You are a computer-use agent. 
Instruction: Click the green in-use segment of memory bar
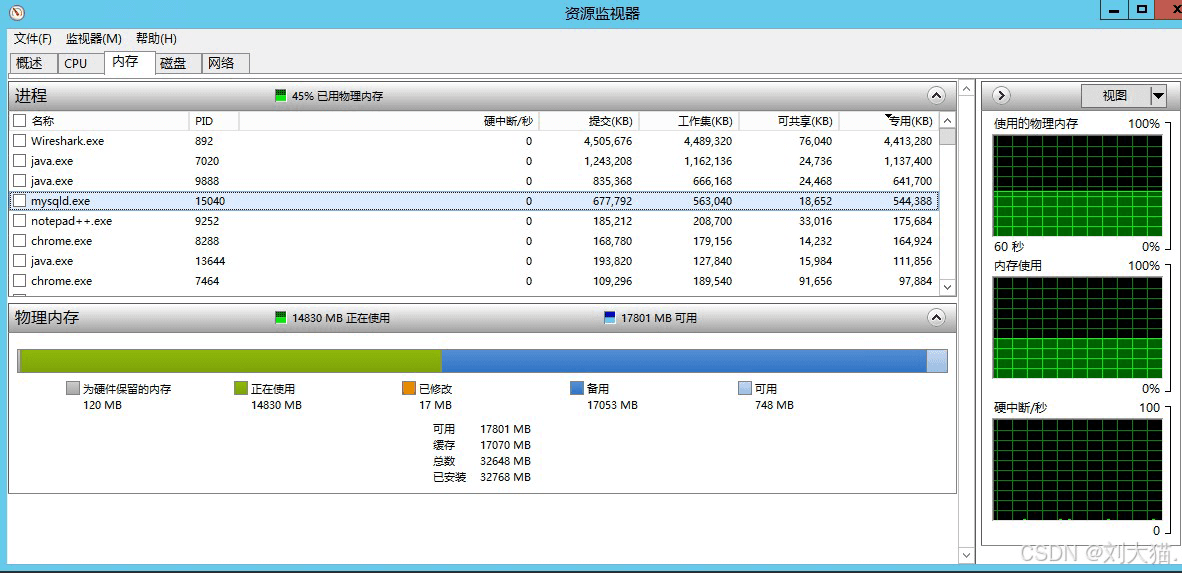(231, 361)
